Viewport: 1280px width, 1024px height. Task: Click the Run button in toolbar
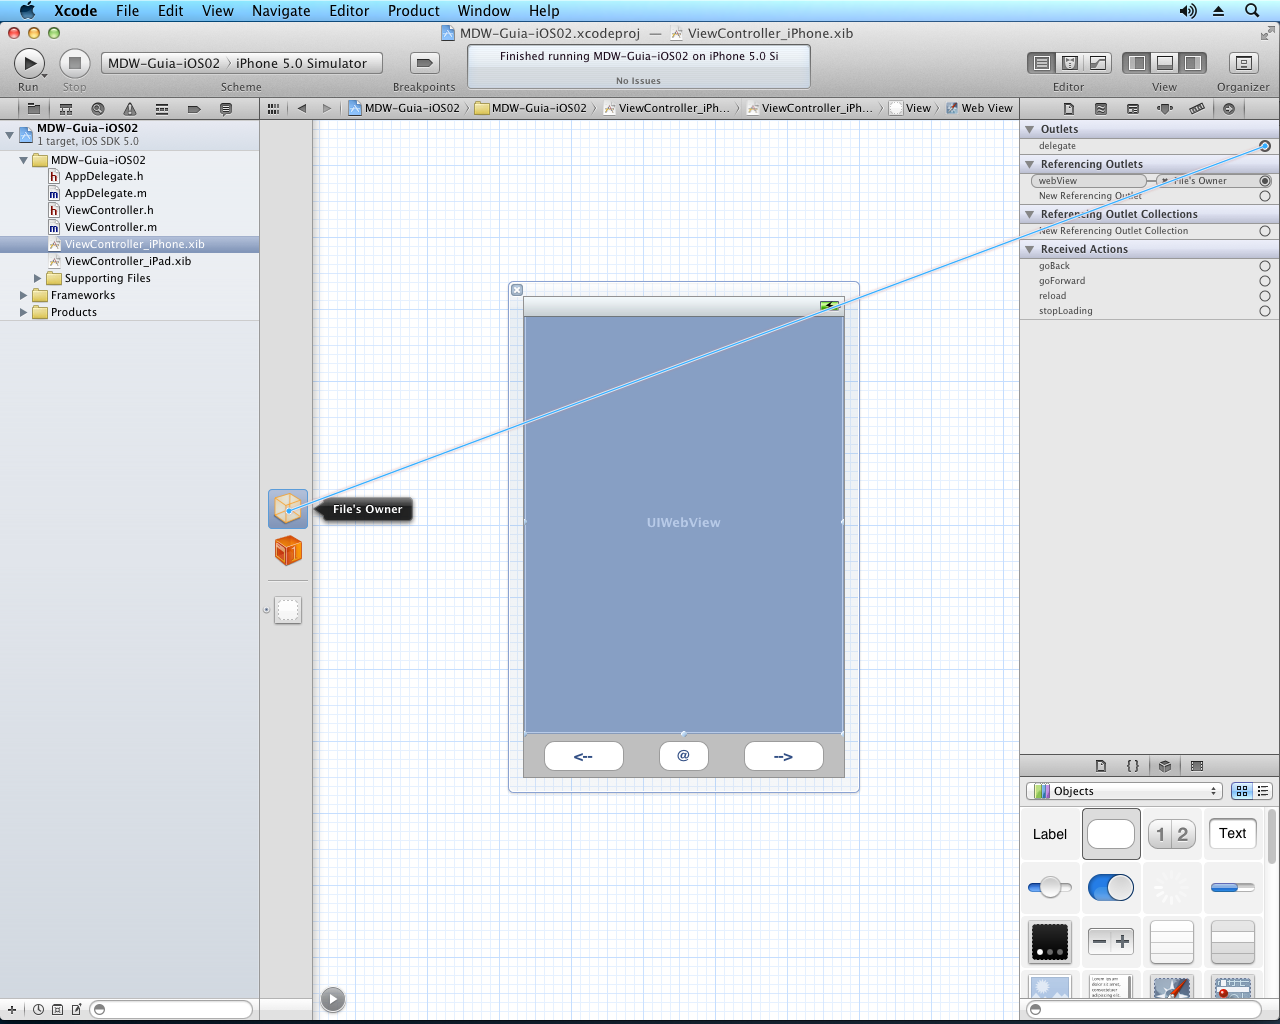29,63
